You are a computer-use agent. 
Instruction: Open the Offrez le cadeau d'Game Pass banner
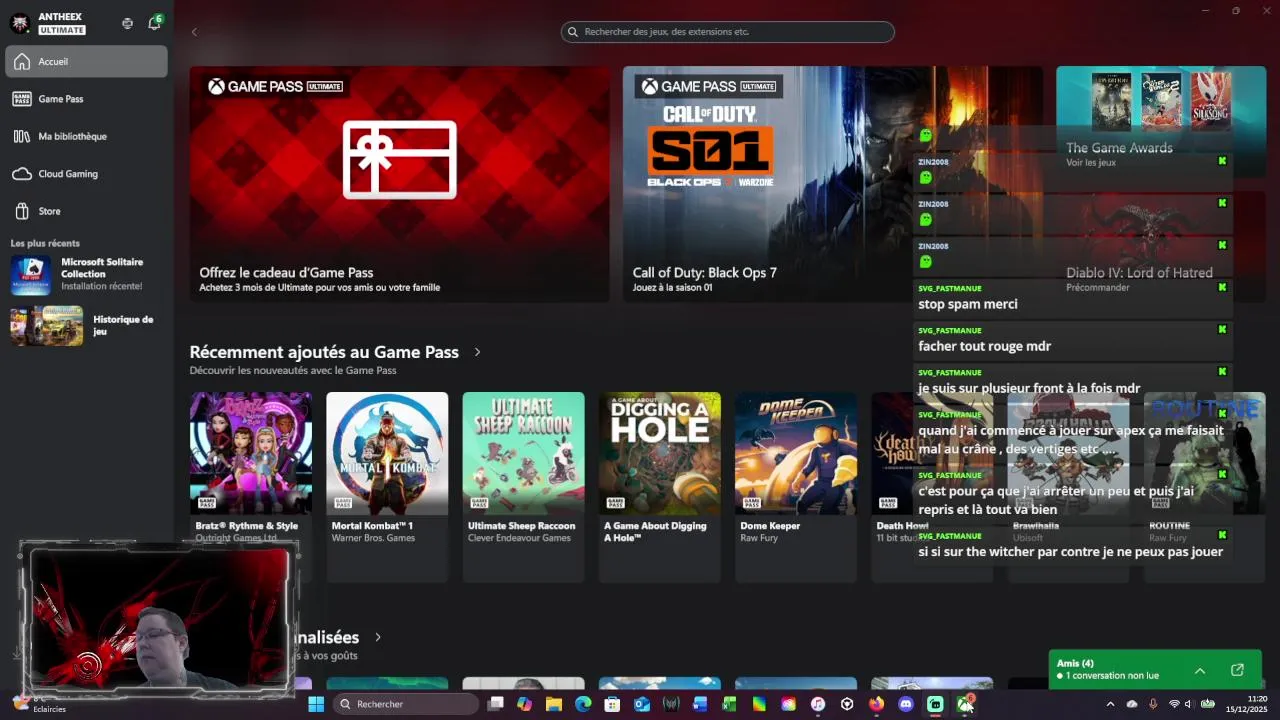[400, 184]
